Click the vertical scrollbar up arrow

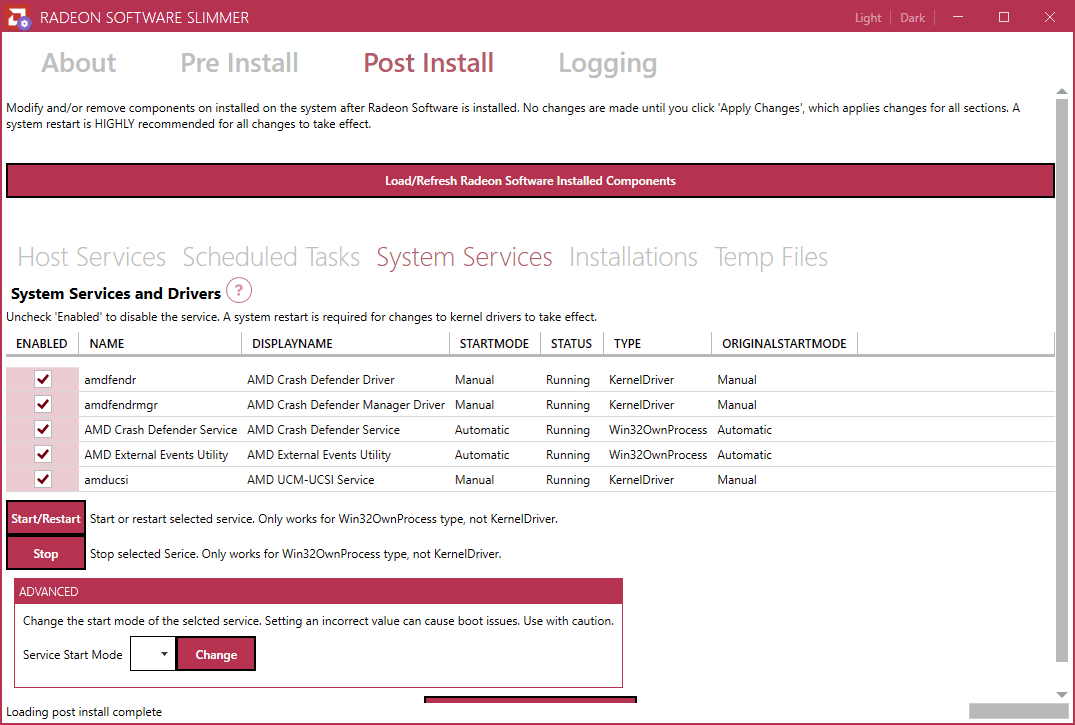coord(1061,92)
